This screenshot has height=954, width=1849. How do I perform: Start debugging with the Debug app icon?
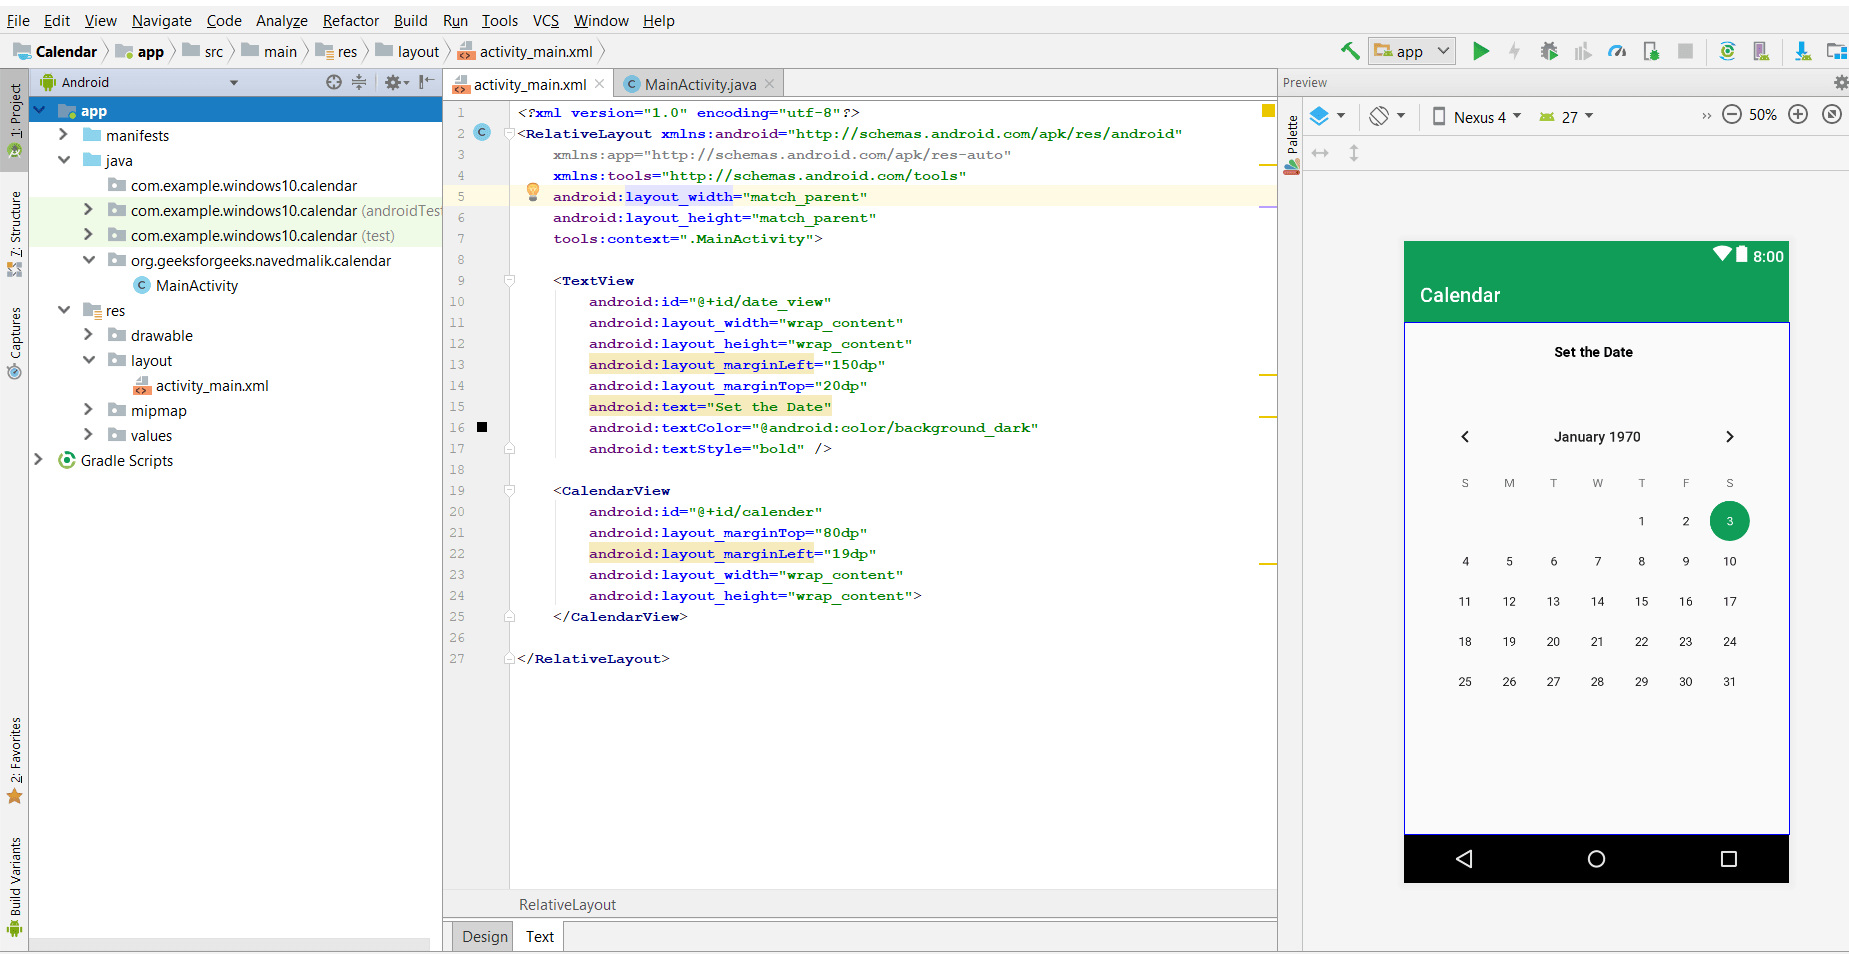click(x=1549, y=51)
